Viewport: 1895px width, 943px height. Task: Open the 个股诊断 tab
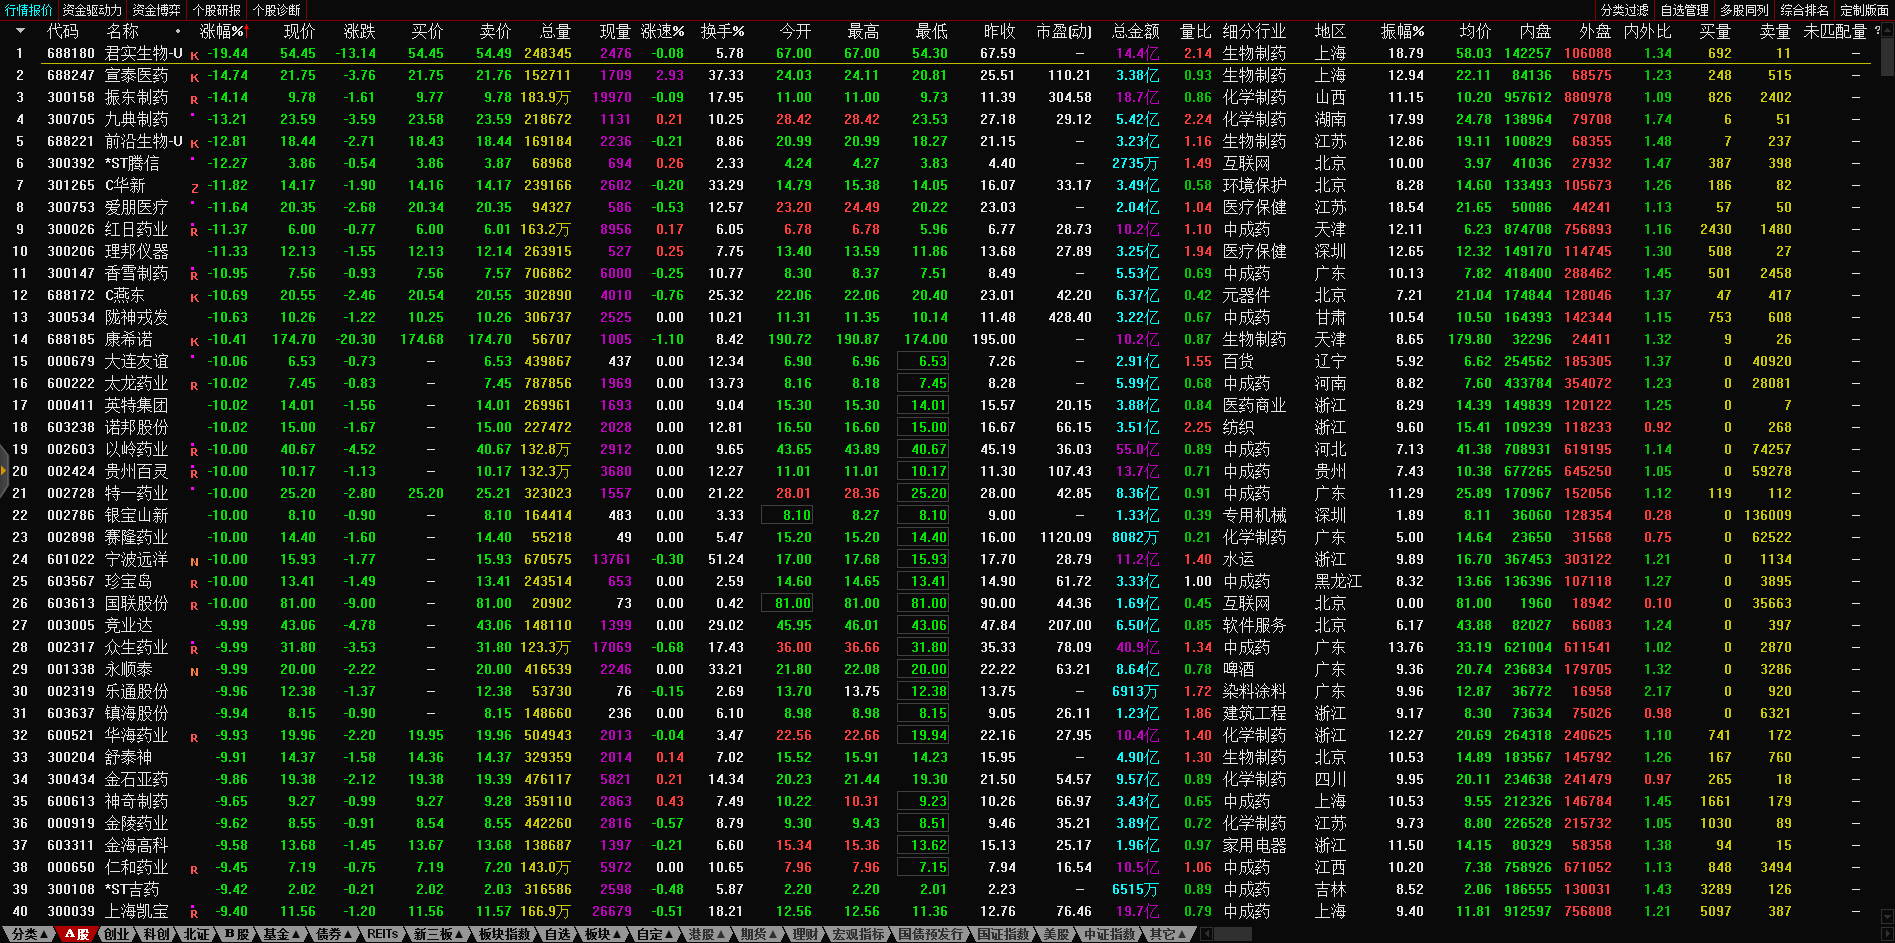[277, 10]
